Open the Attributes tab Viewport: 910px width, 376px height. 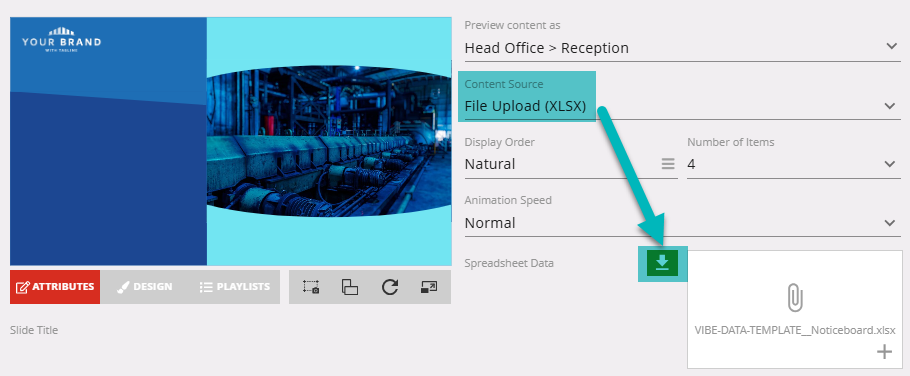click(x=55, y=287)
